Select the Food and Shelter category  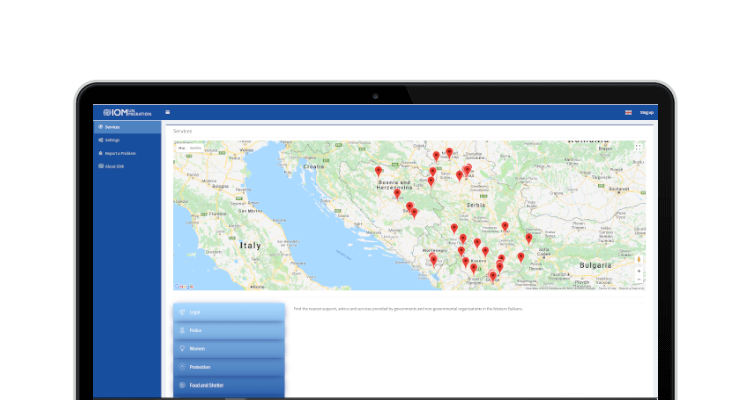(229, 385)
